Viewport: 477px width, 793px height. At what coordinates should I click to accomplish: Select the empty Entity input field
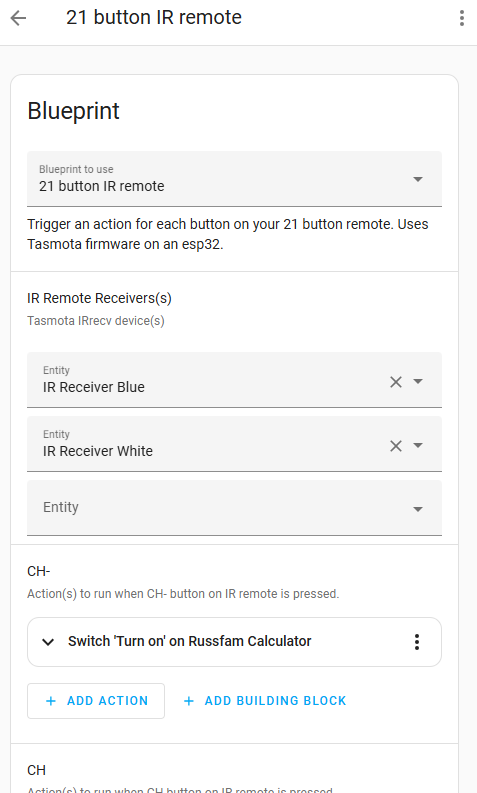(234, 508)
